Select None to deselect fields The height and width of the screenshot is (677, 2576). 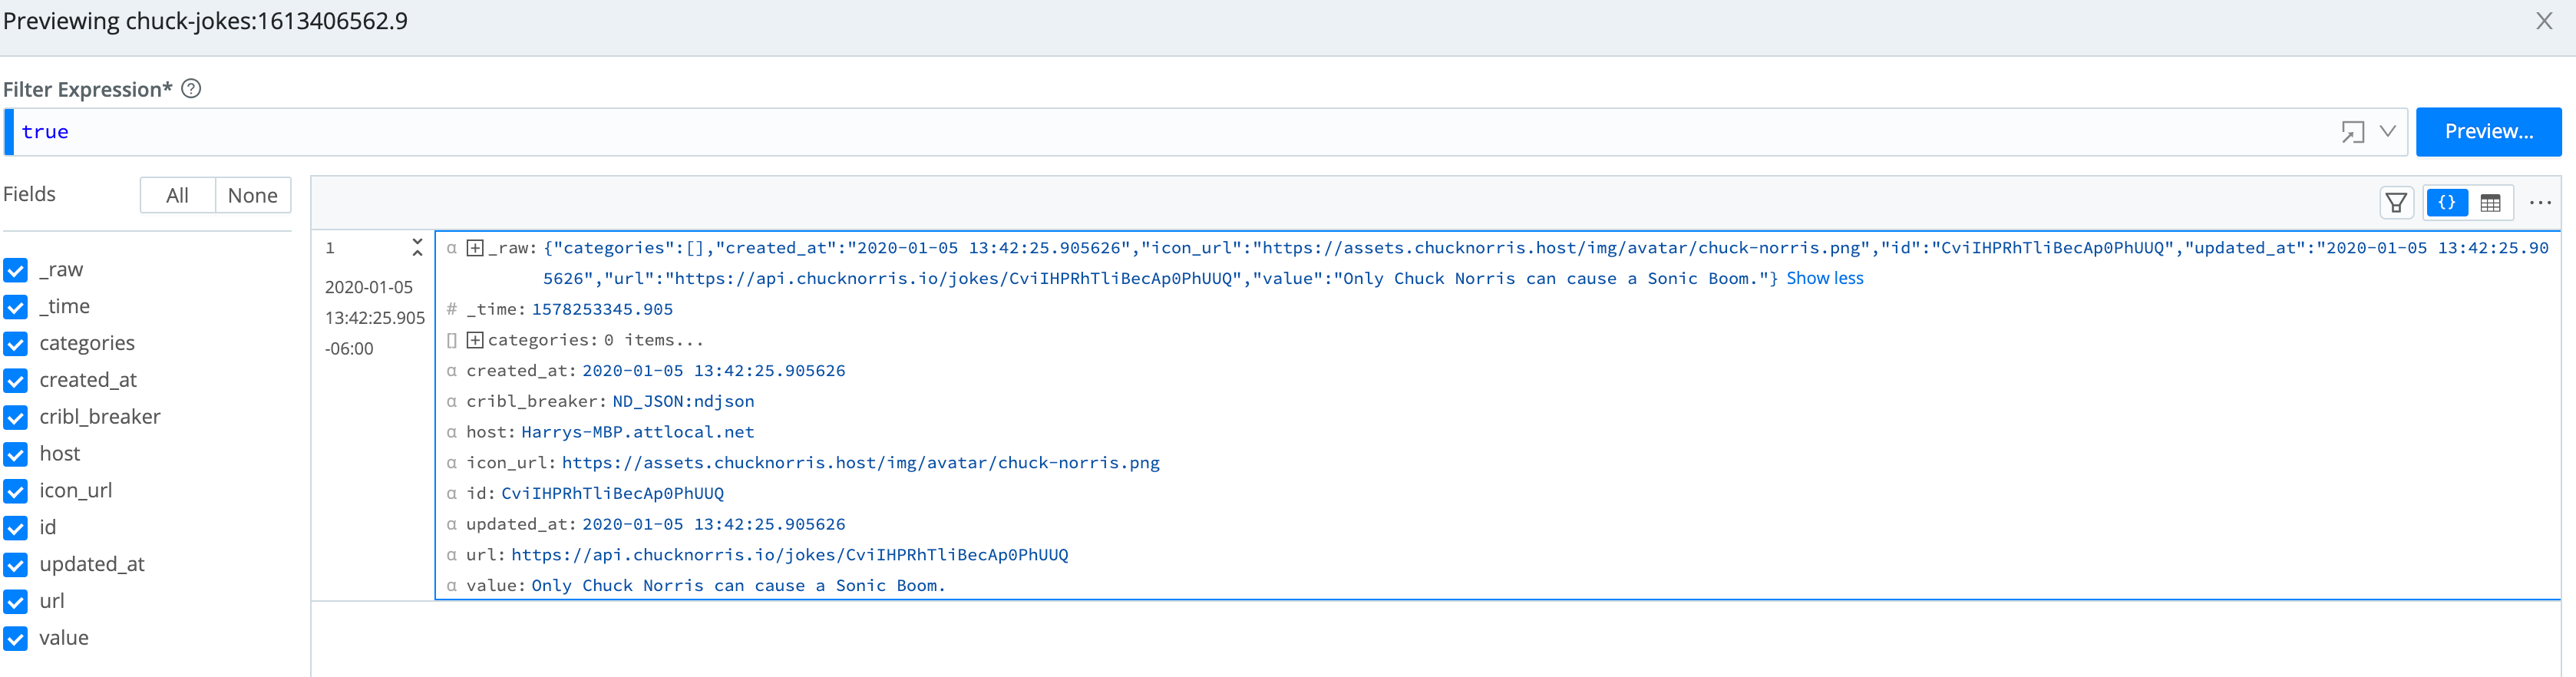(x=252, y=195)
